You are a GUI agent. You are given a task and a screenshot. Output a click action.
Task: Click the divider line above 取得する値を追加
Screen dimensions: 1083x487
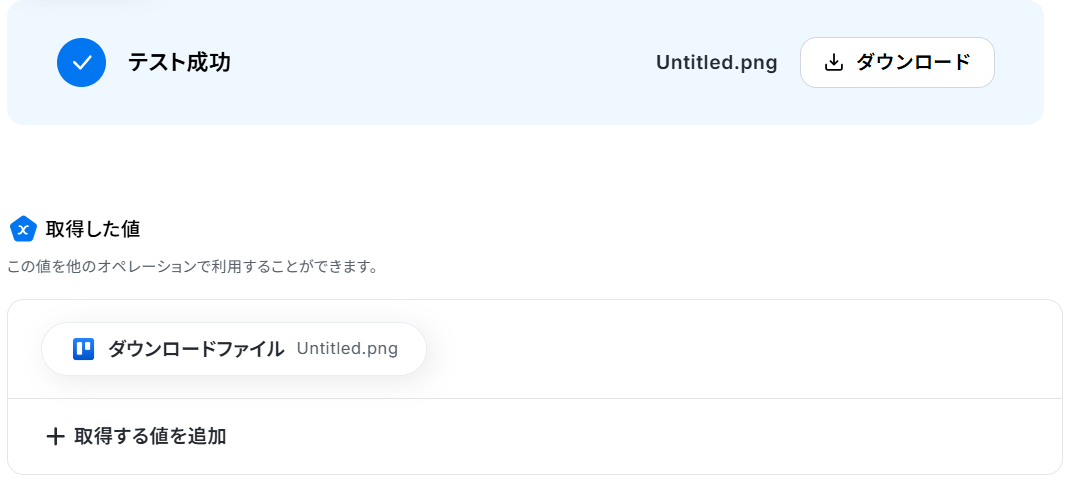click(x=535, y=399)
